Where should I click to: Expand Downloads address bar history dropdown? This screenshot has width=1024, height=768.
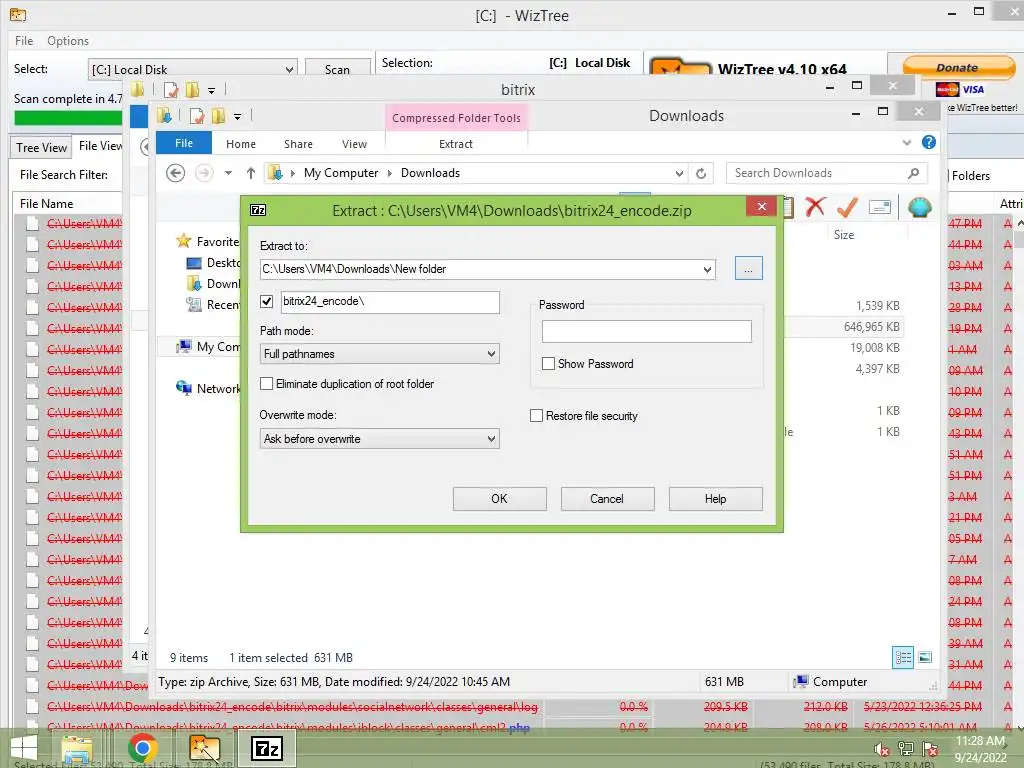(679, 173)
